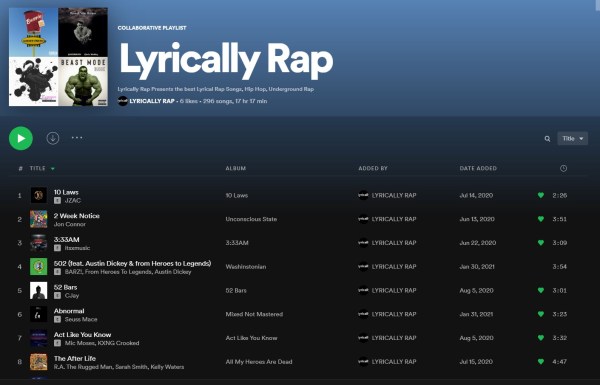
Task: Click the Abnormal song title
Action: click(x=69, y=311)
